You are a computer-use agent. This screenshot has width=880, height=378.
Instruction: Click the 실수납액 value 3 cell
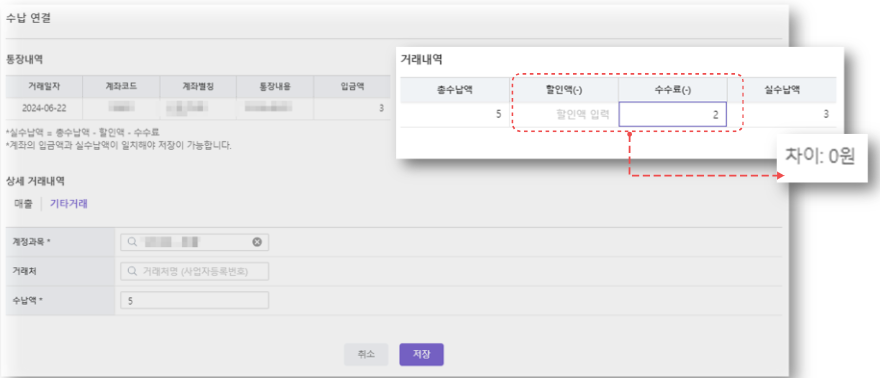[782, 114]
